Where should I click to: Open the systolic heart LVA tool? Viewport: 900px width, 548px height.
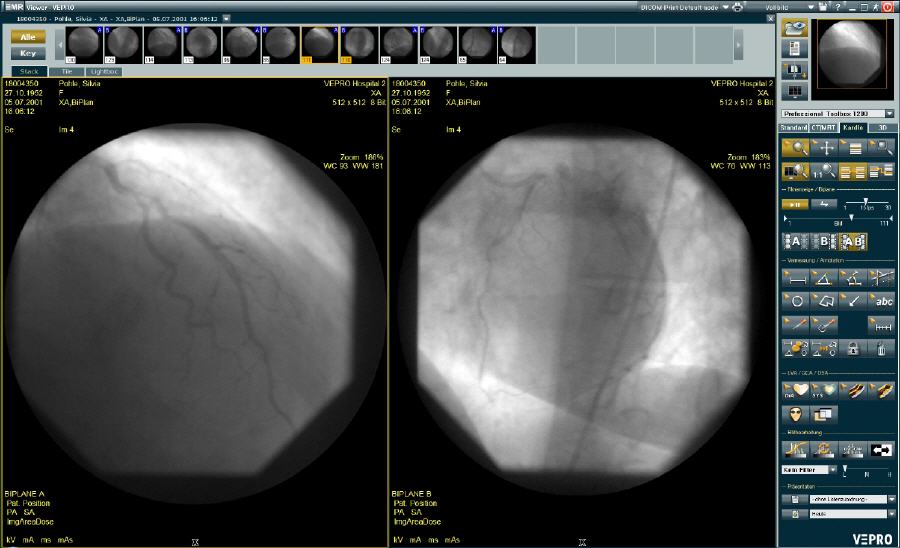(x=824, y=391)
